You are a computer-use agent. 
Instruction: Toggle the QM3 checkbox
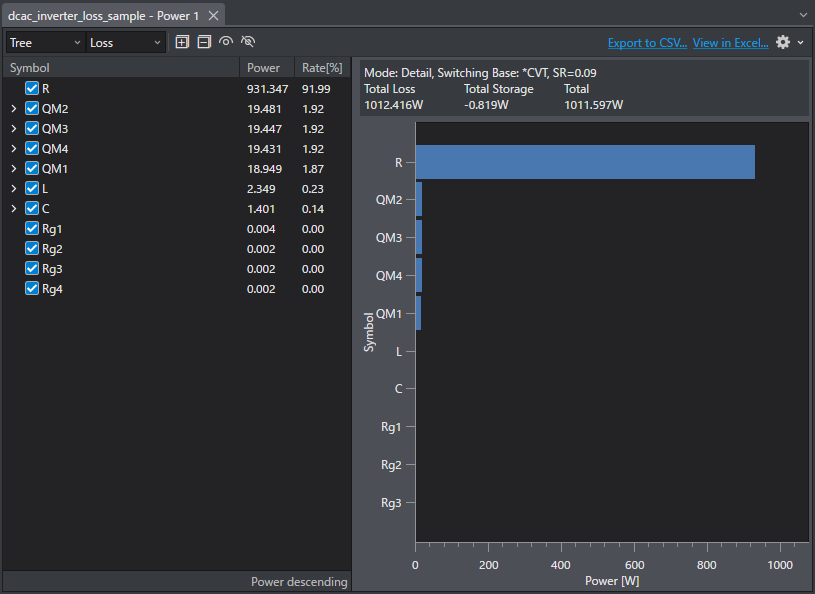pos(32,129)
